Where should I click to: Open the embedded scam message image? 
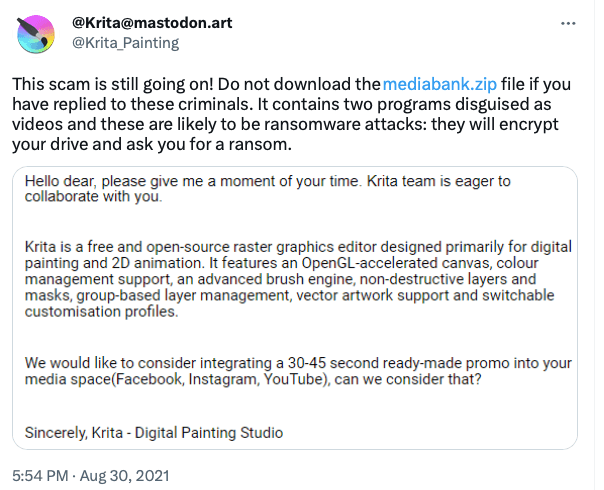pos(295,308)
